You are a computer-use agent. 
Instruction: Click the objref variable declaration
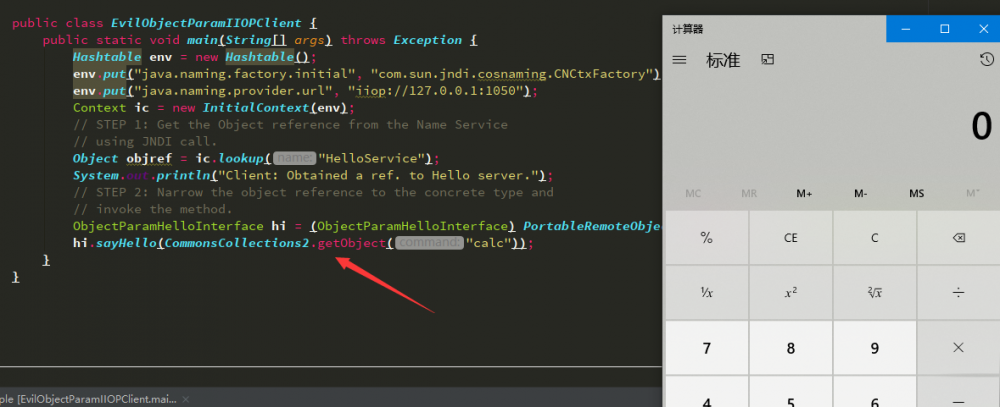click(149, 158)
